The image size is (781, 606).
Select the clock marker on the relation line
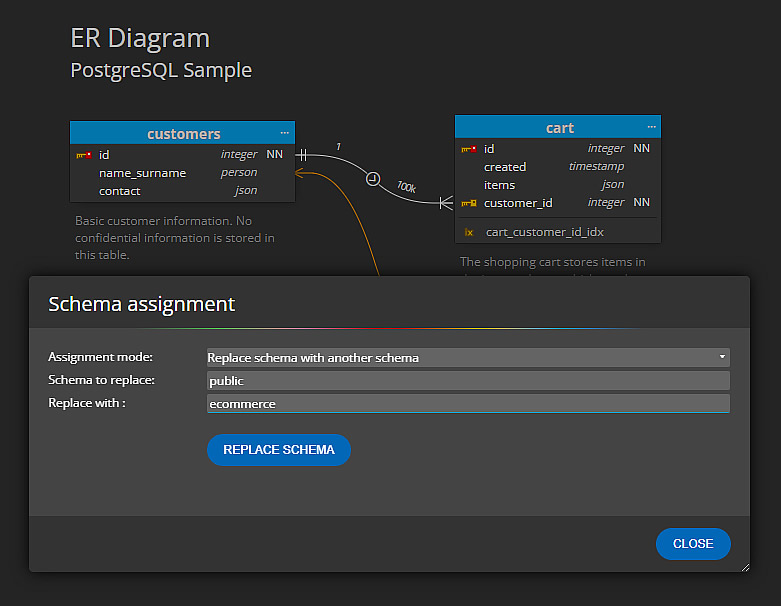point(373,178)
